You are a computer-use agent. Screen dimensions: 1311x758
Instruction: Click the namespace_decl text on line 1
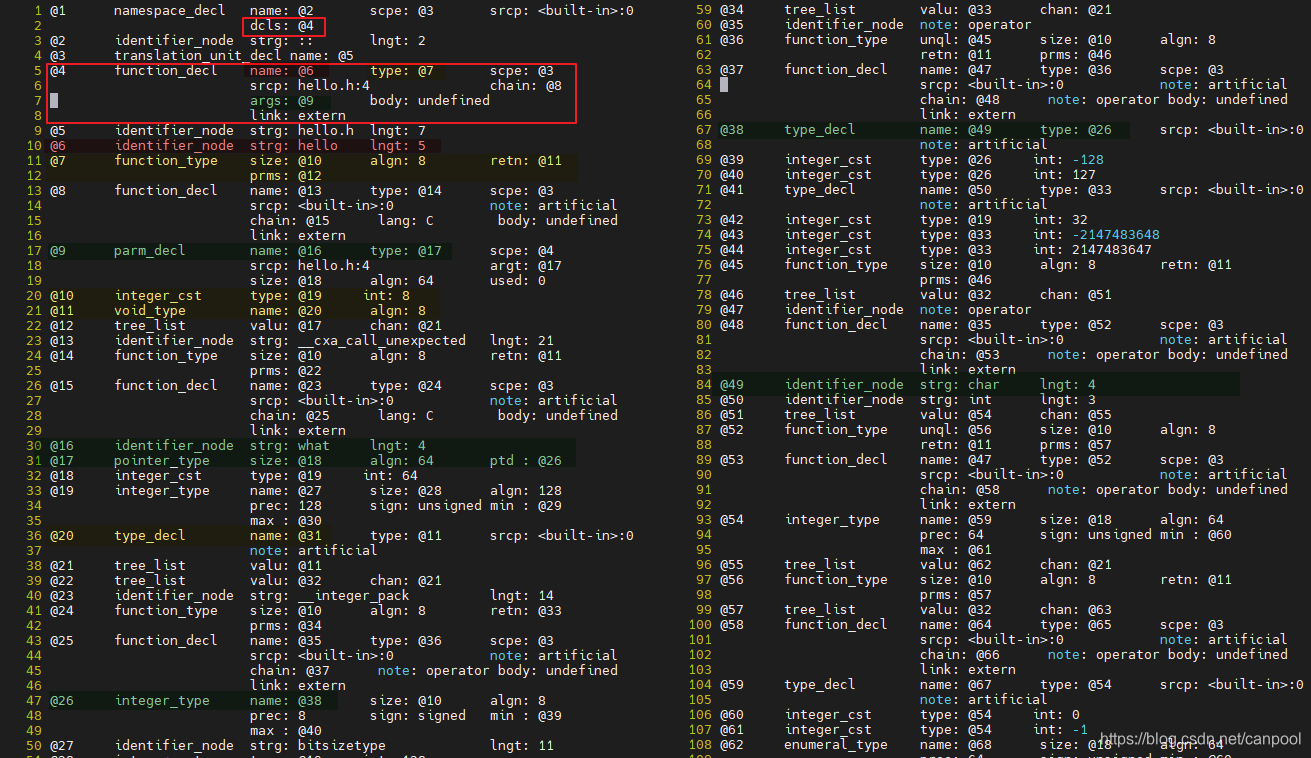click(169, 10)
